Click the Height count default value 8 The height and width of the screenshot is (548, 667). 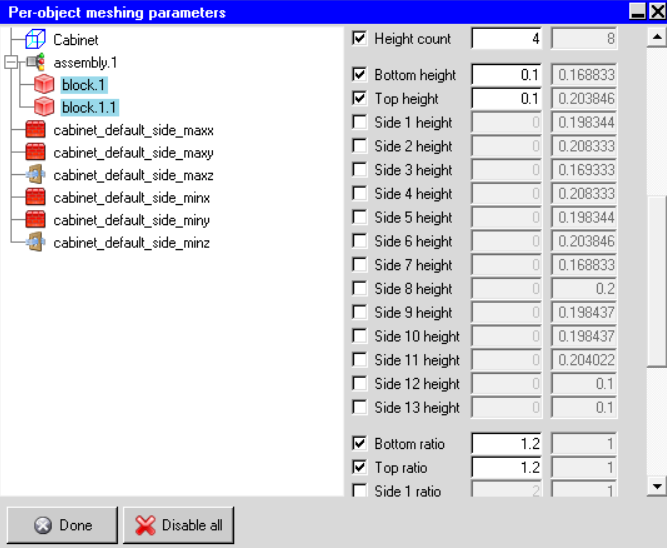(x=584, y=39)
